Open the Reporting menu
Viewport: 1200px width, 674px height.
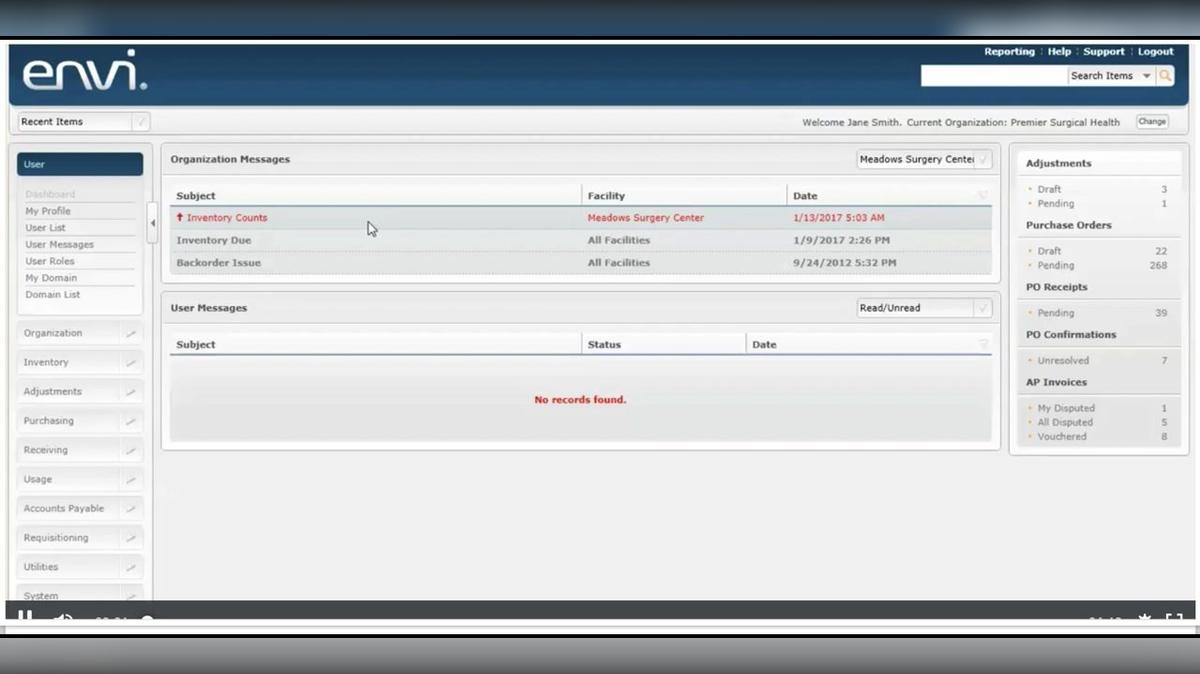click(1009, 51)
